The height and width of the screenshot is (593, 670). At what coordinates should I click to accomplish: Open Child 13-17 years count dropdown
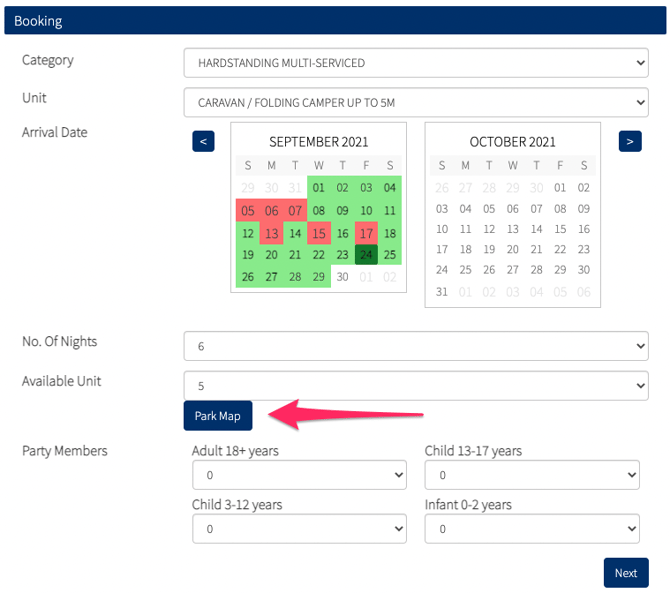click(x=532, y=474)
